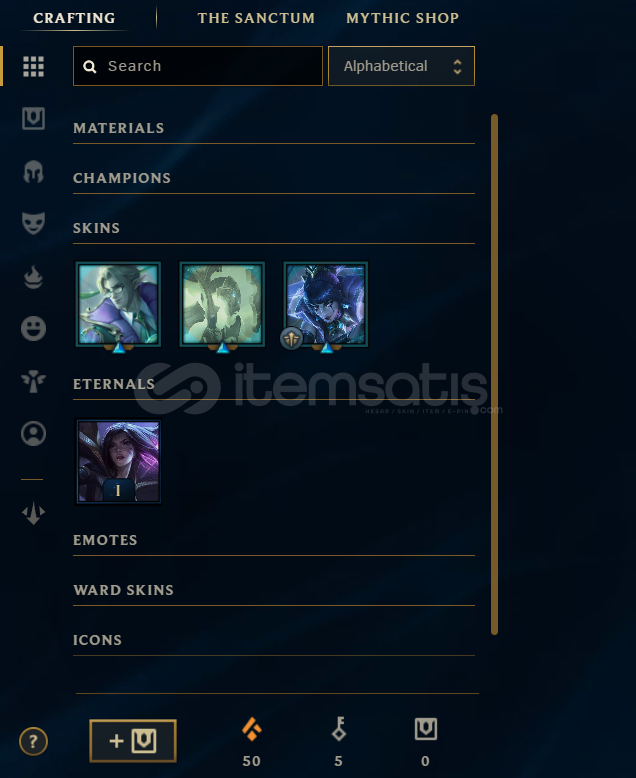This screenshot has height=778, width=636.
Task: Collapse the Skins section header
Action: coord(274,228)
